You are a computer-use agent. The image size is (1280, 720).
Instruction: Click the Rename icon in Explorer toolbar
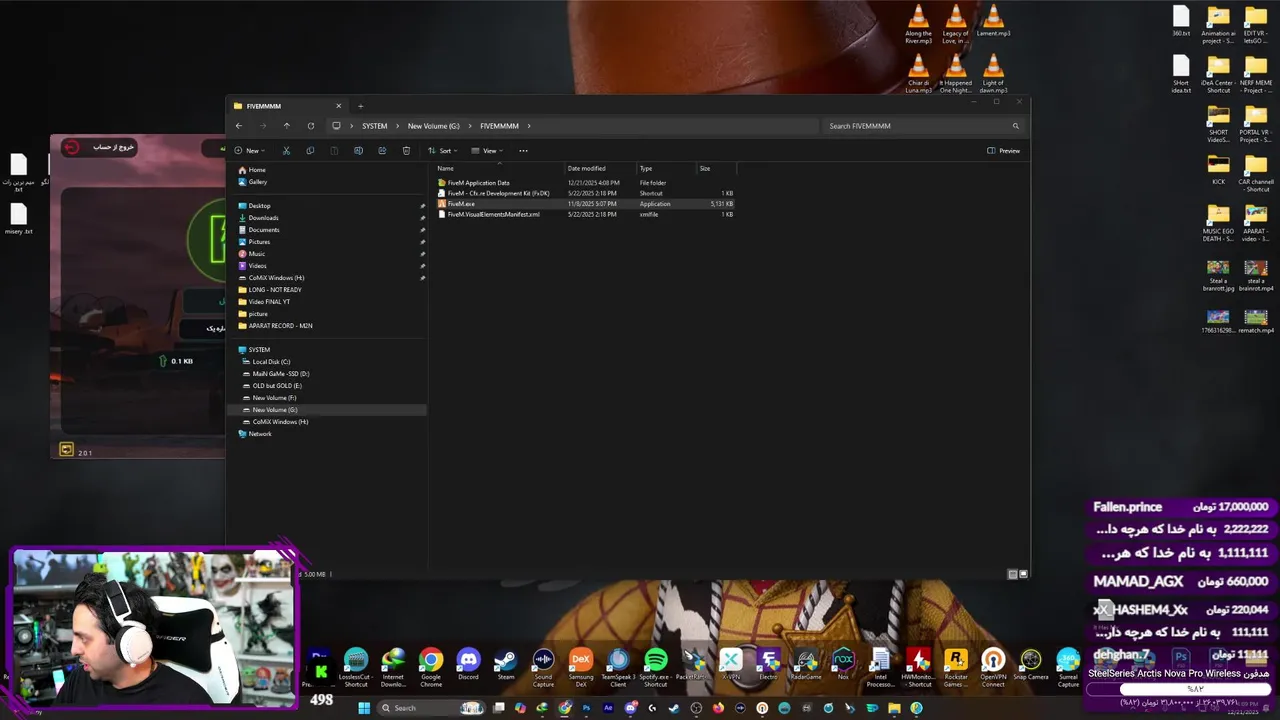pos(358,151)
